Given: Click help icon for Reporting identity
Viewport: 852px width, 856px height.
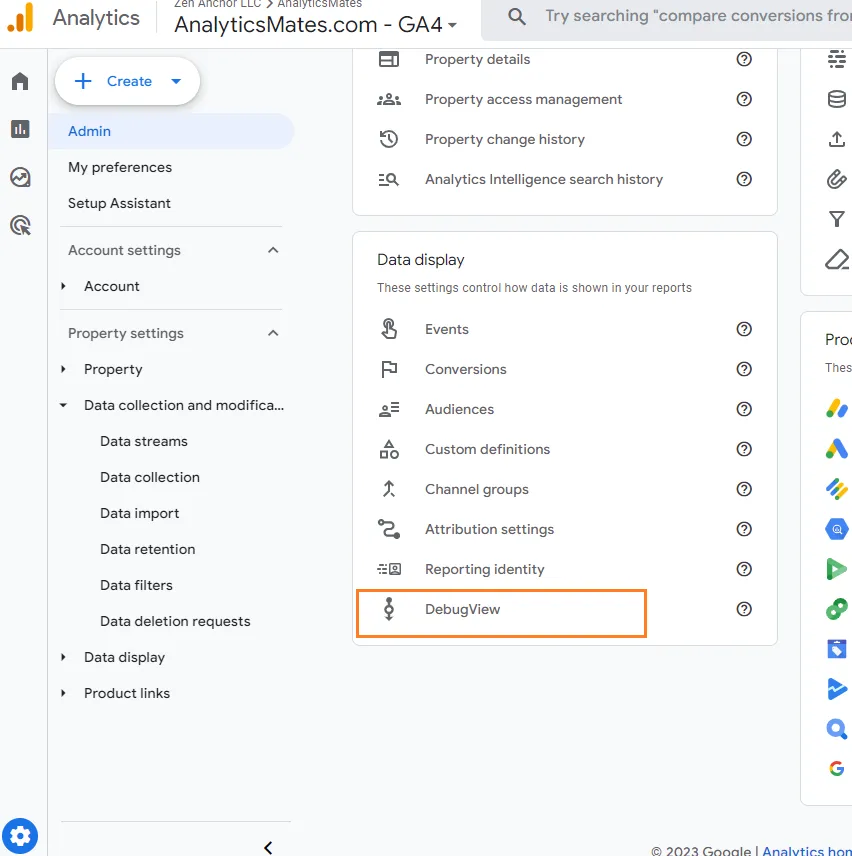Looking at the screenshot, I should tap(744, 569).
